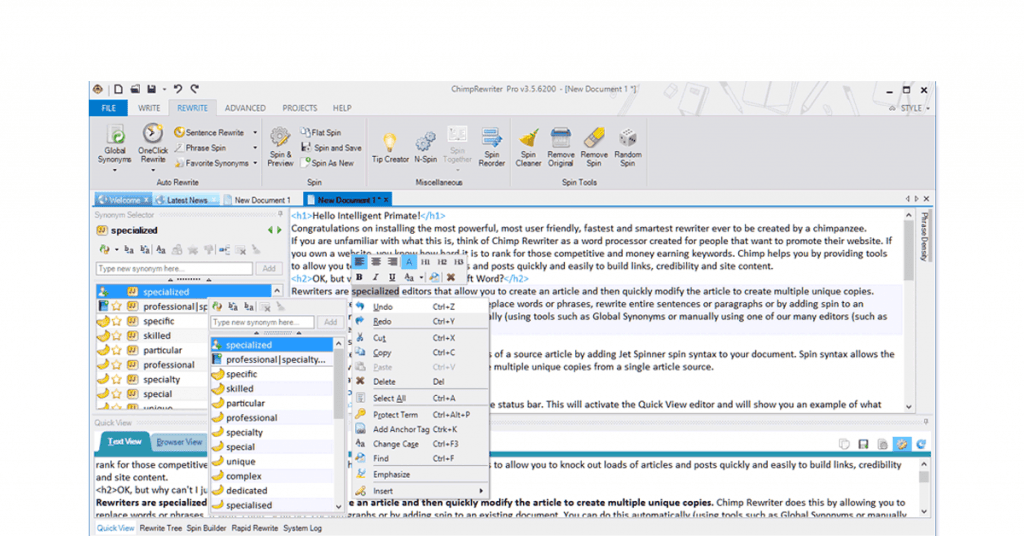The width and height of the screenshot is (1024, 536).
Task: Toggle underline in the floating mini toolbar
Action: (x=392, y=277)
